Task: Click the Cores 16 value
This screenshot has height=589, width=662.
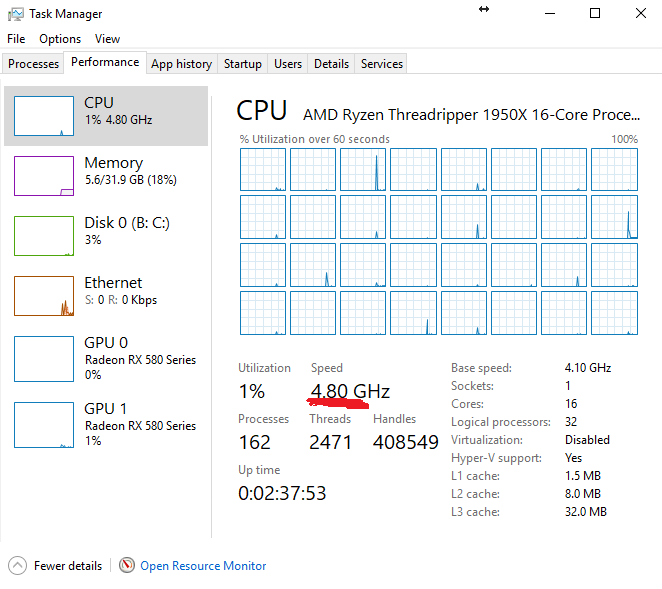Action: coord(571,404)
